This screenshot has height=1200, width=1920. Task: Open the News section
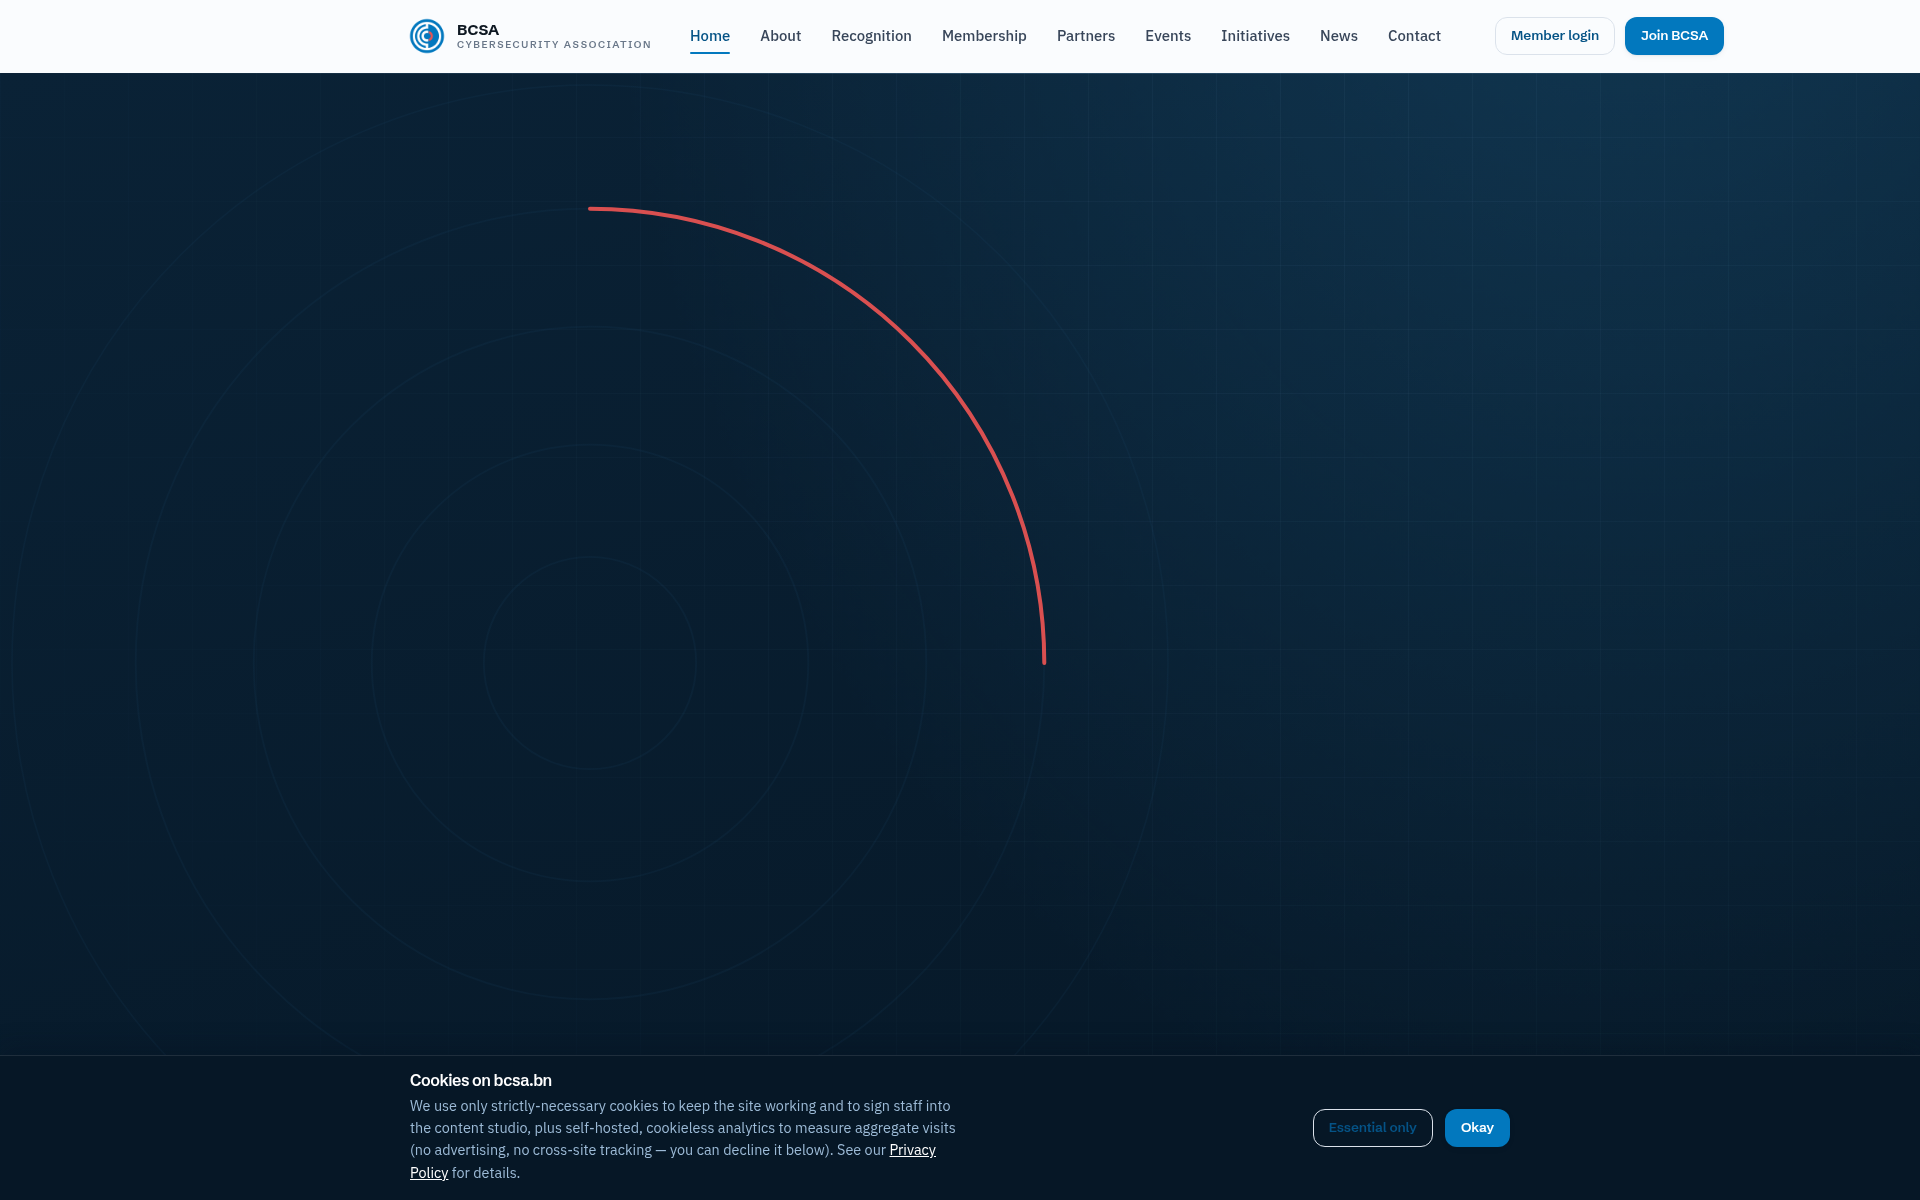tap(1339, 36)
